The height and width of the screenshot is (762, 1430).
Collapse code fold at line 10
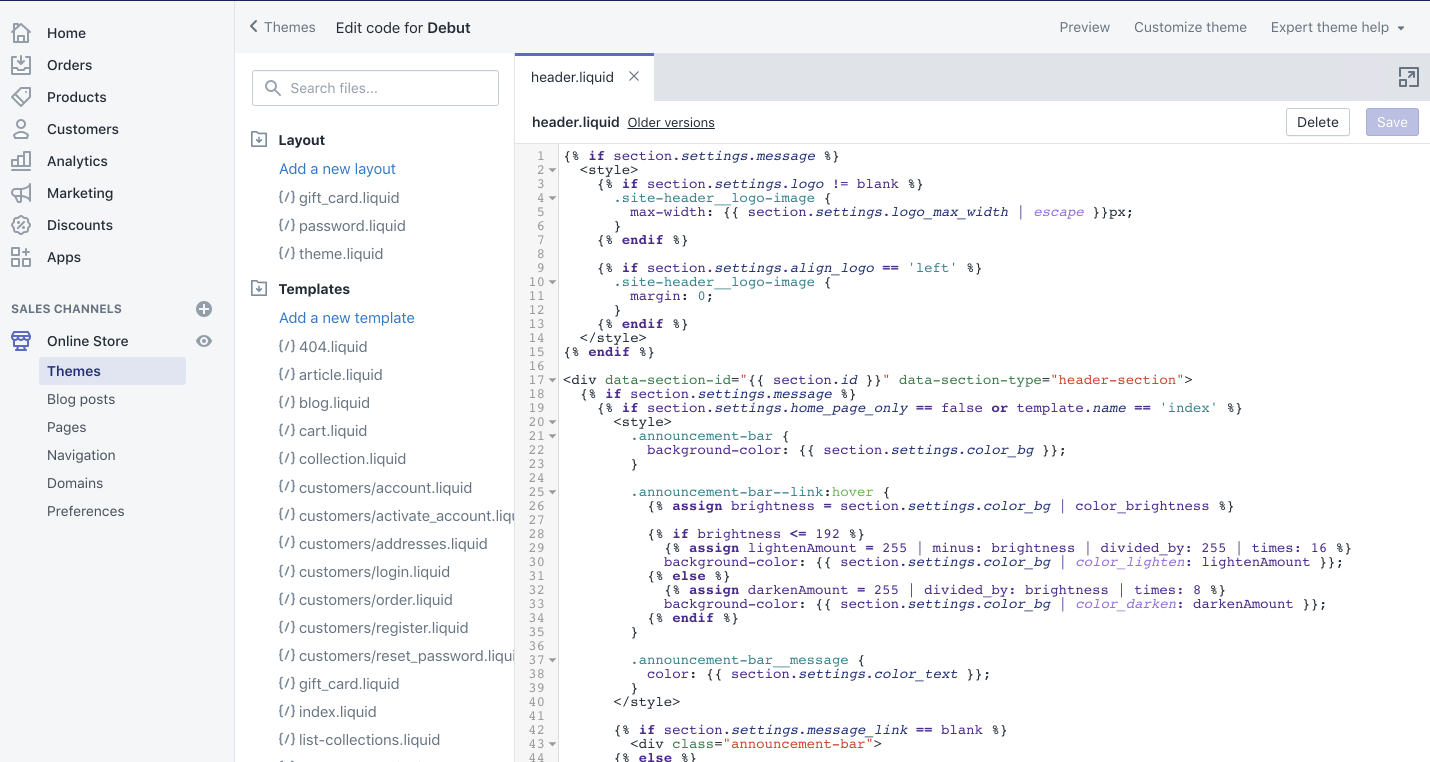[553, 282]
